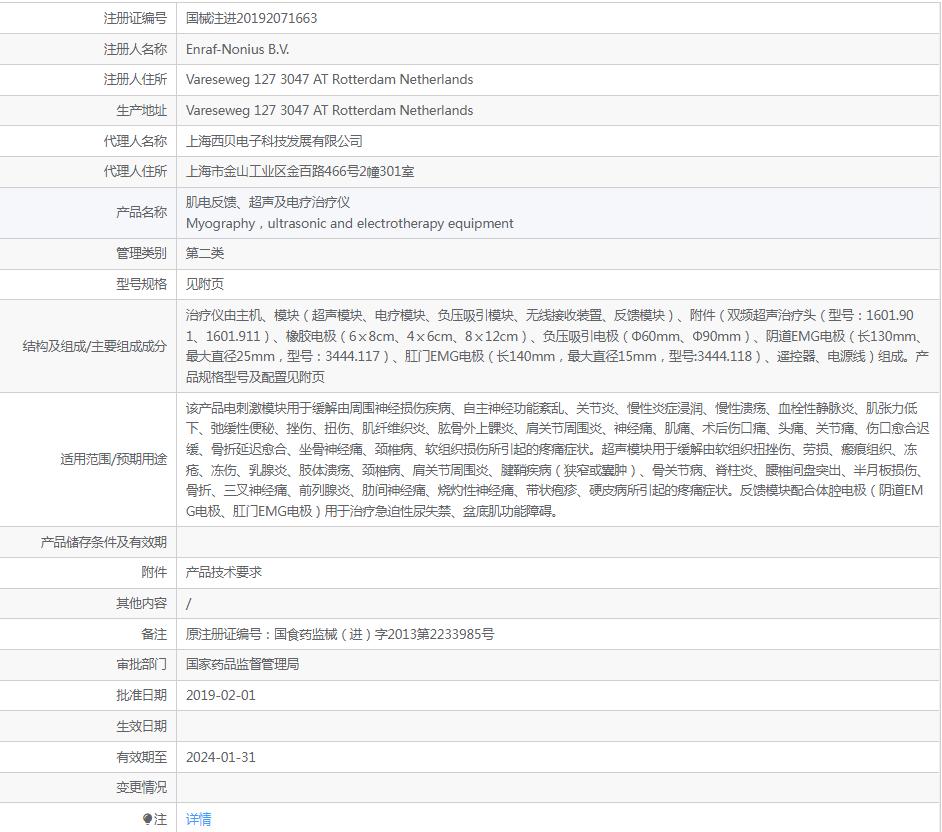This screenshot has height=832, width=942.
Task: Click the bulb icon beside 注
Action: click(148, 819)
